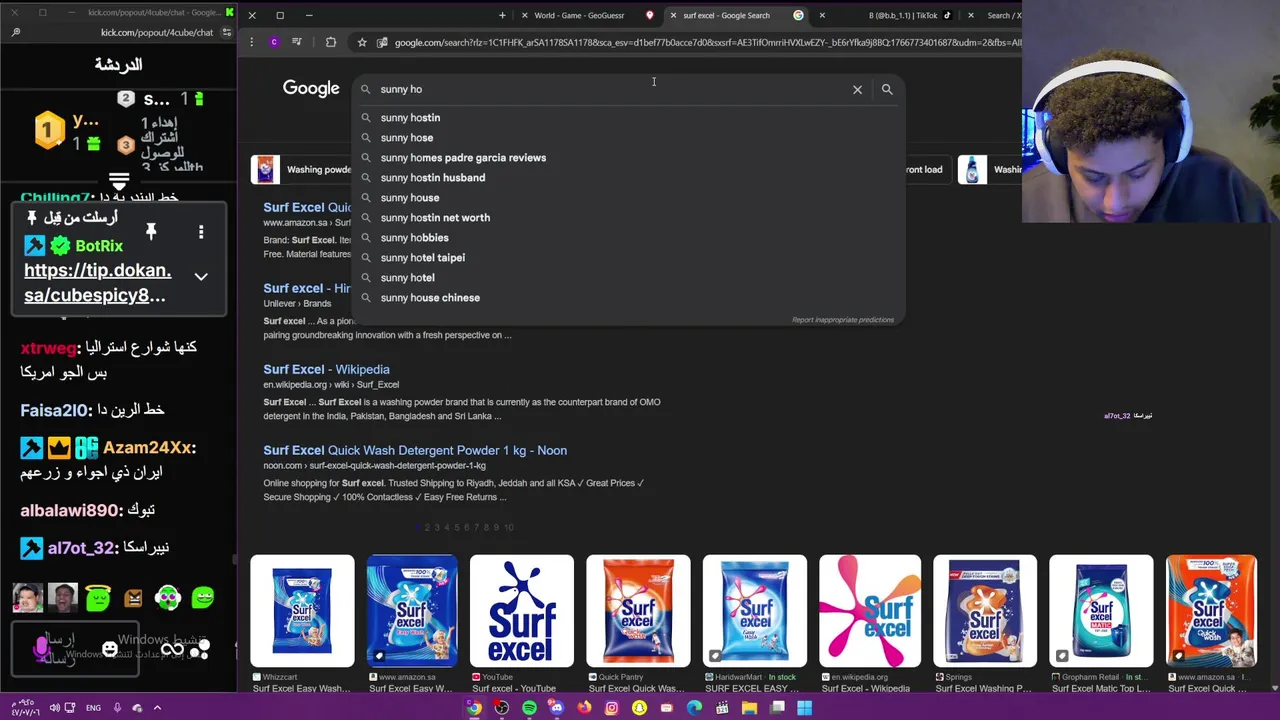This screenshot has width=1280, height=720.
Task: Open the media control icon in browser toolbar
Action: pyautogui.click(x=297, y=42)
